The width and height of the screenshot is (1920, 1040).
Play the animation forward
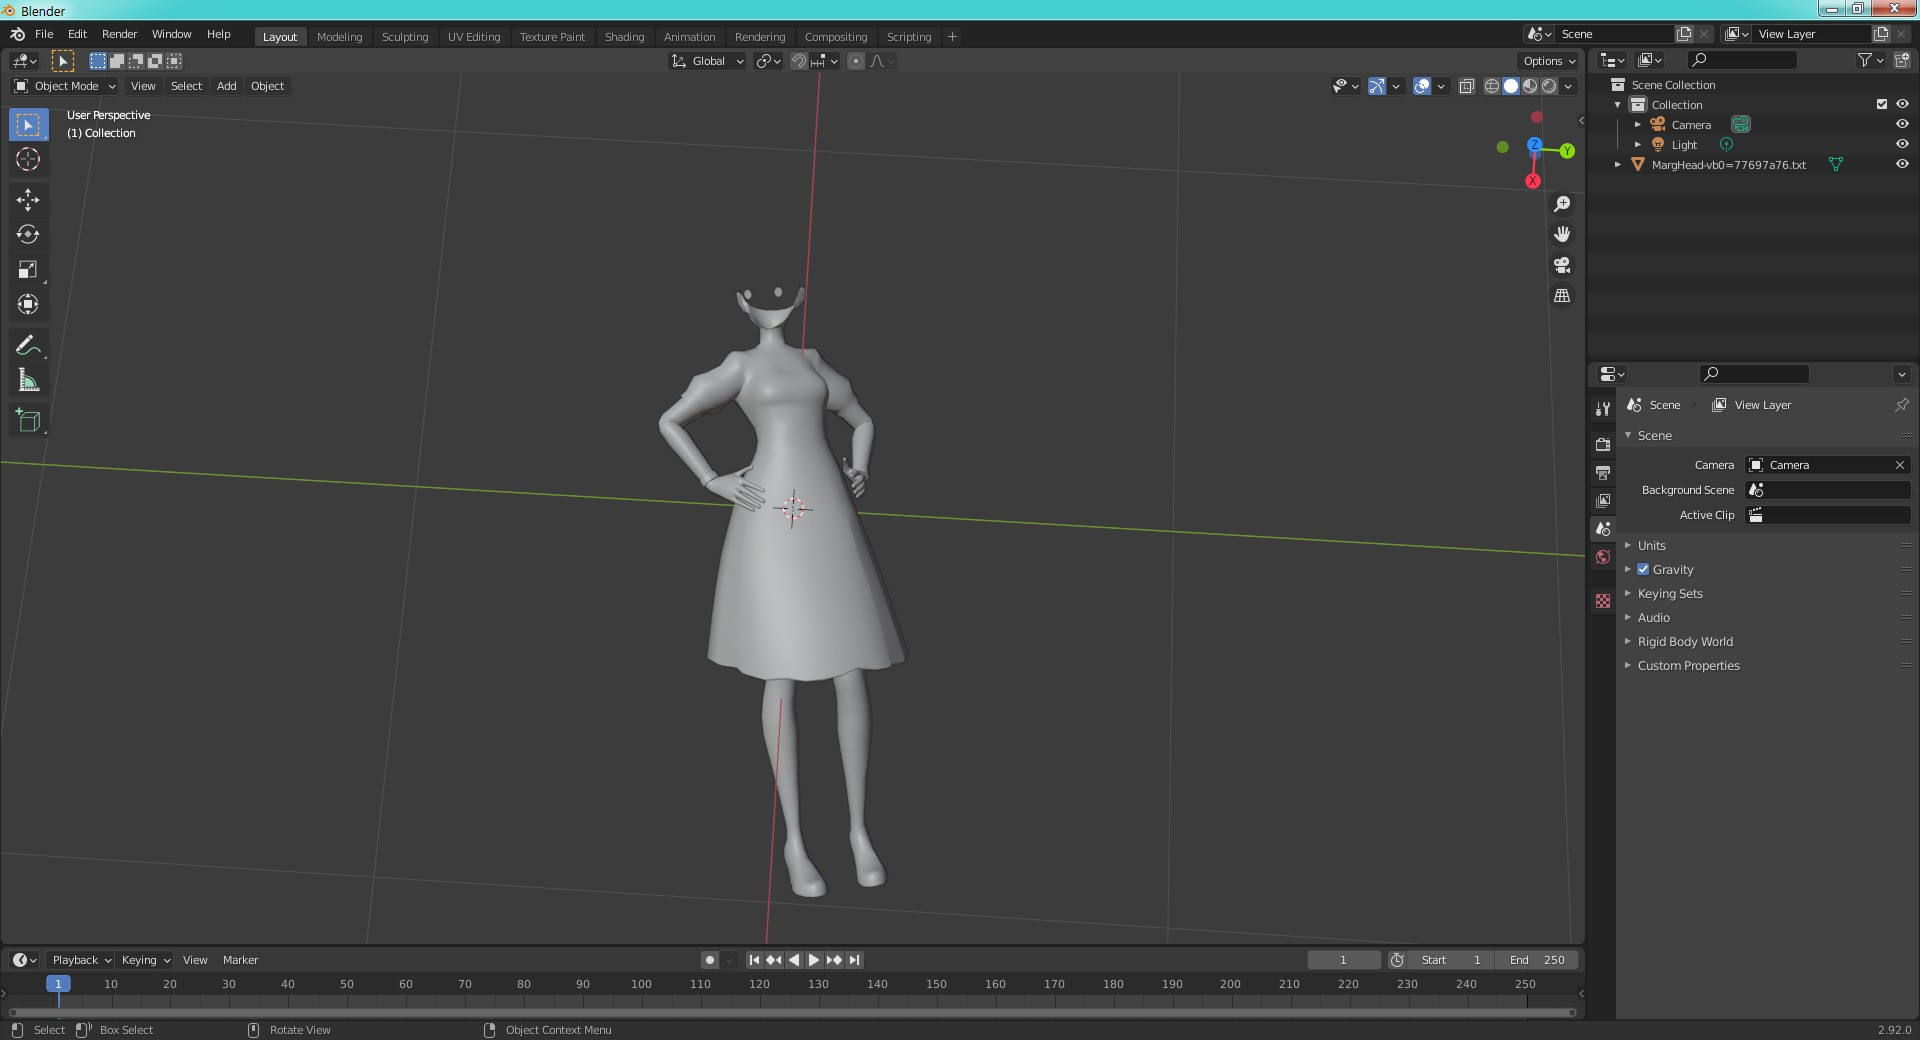(814, 960)
